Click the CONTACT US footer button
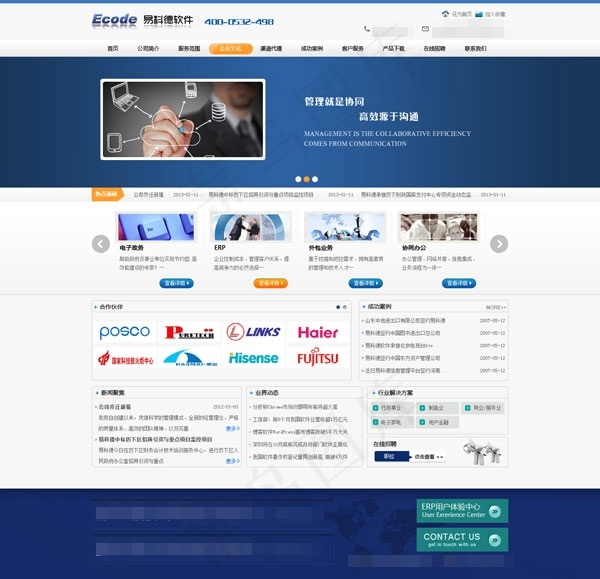600x579 pixels. point(462,540)
